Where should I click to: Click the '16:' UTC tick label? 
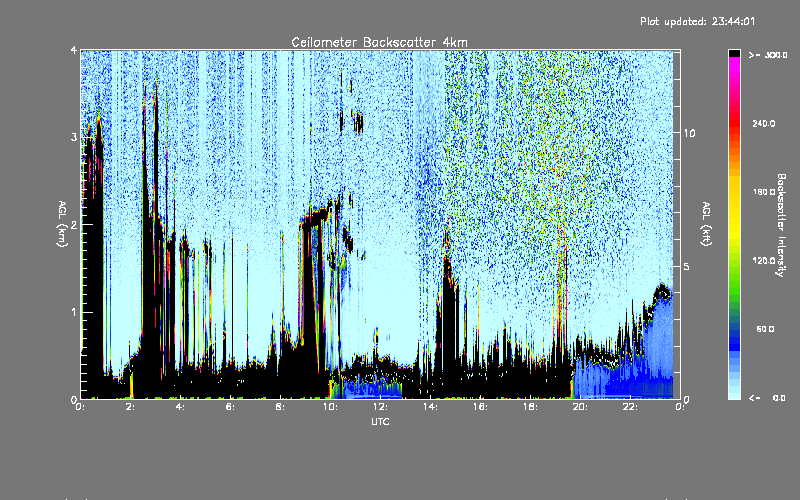[x=480, y=407]
